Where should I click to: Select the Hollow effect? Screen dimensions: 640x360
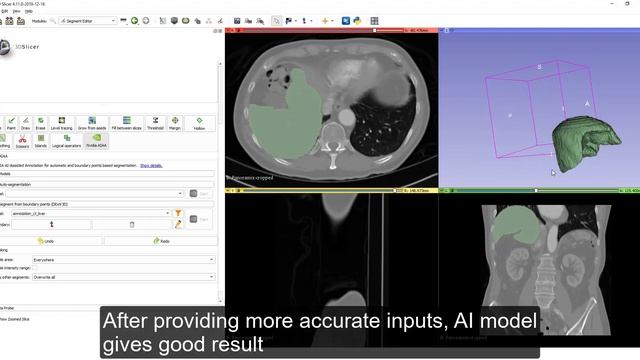[199, 123]
